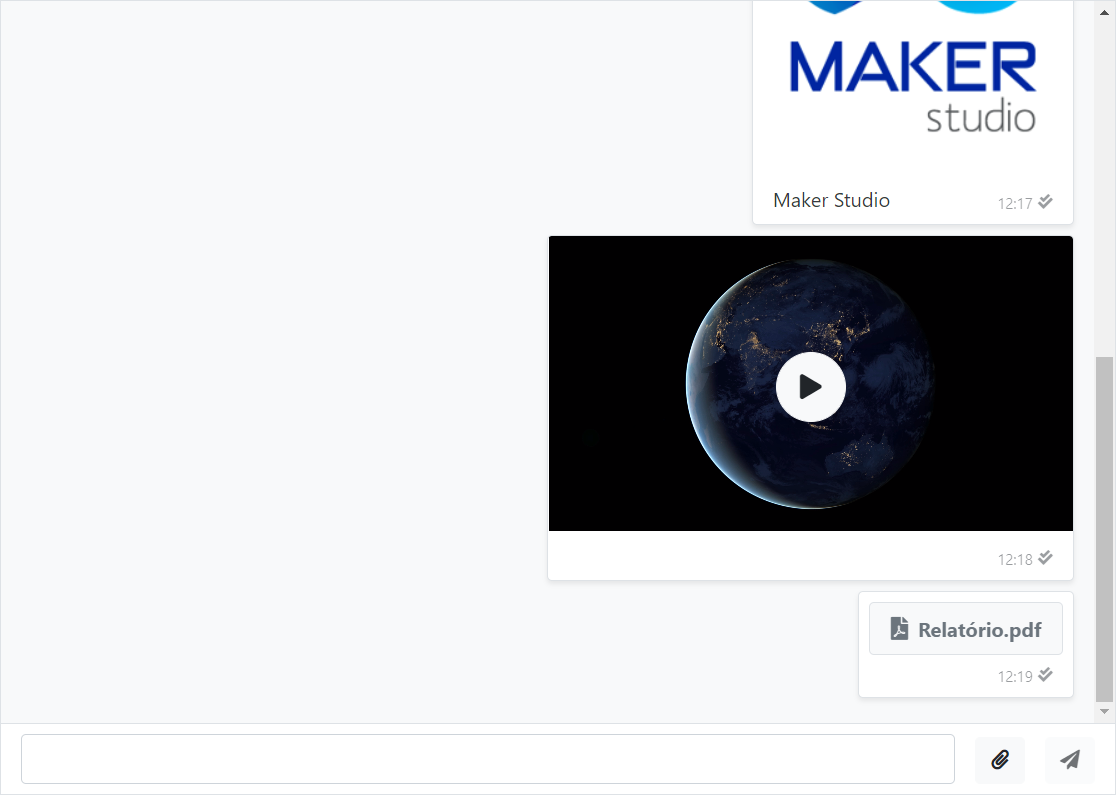Click the 12:18 video timestamp
Viewport: 1116px width, 795px height.
1014,559
